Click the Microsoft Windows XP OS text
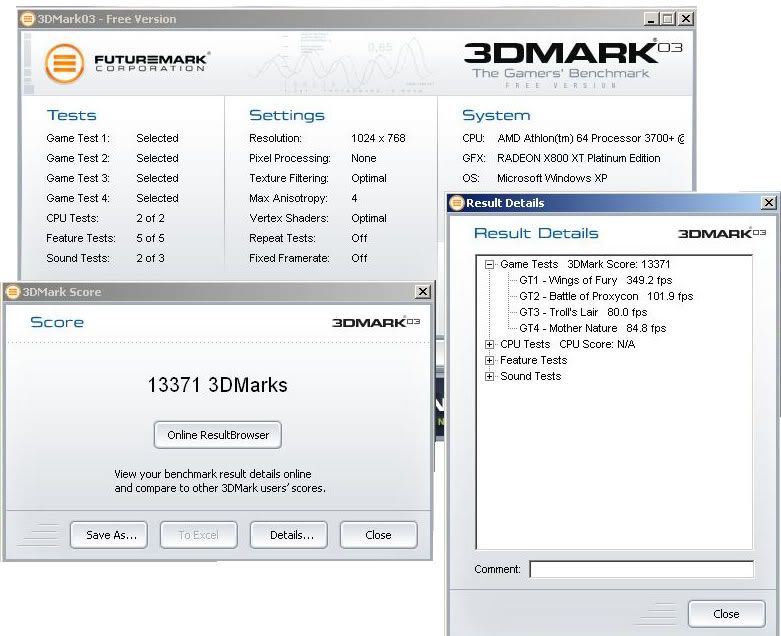The width and height of the screenshot is (781, 636). pyautogui.click(x=552, y=178)
